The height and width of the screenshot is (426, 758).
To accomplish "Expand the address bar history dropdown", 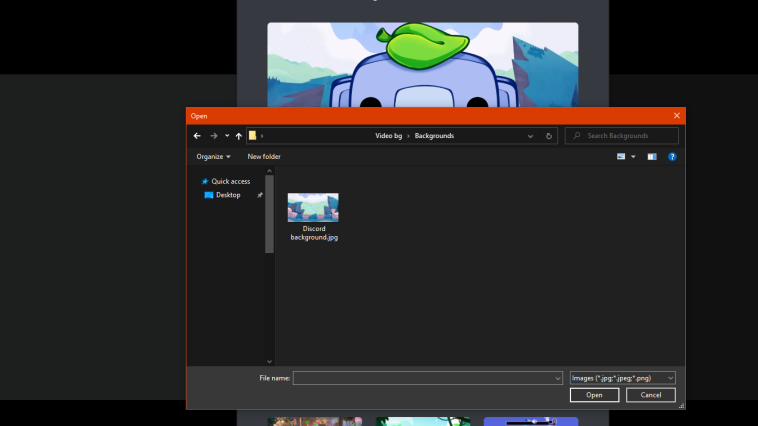I will [x=530, y=136].
